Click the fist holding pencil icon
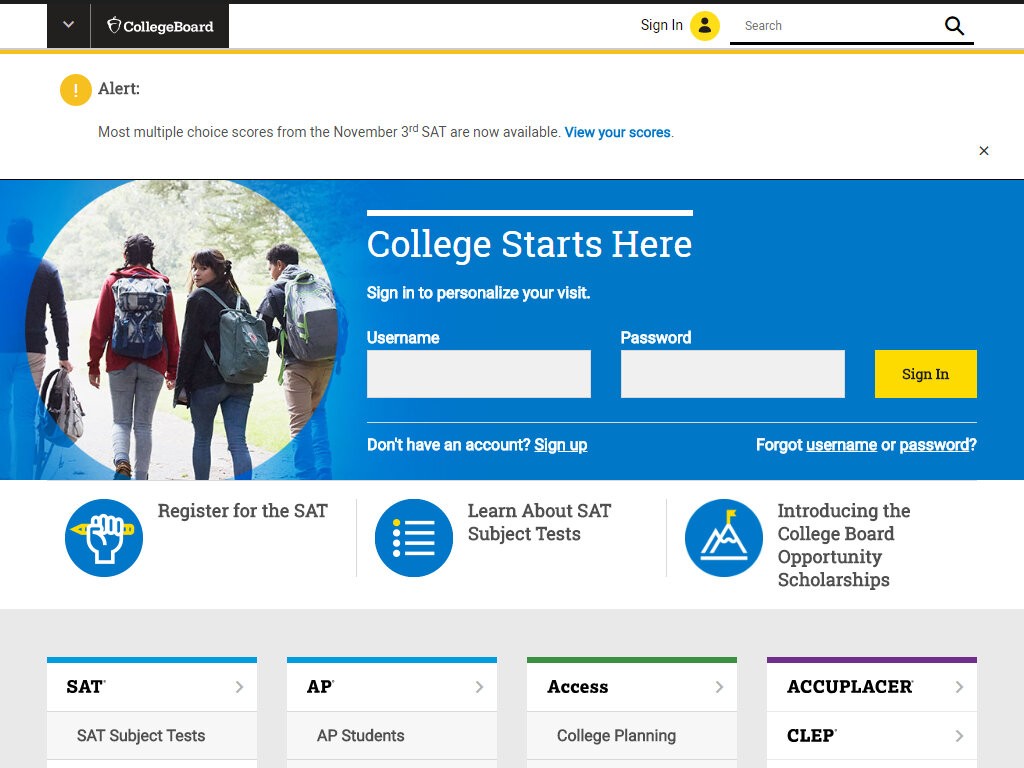1024x768 pixels. coord(104,538)
